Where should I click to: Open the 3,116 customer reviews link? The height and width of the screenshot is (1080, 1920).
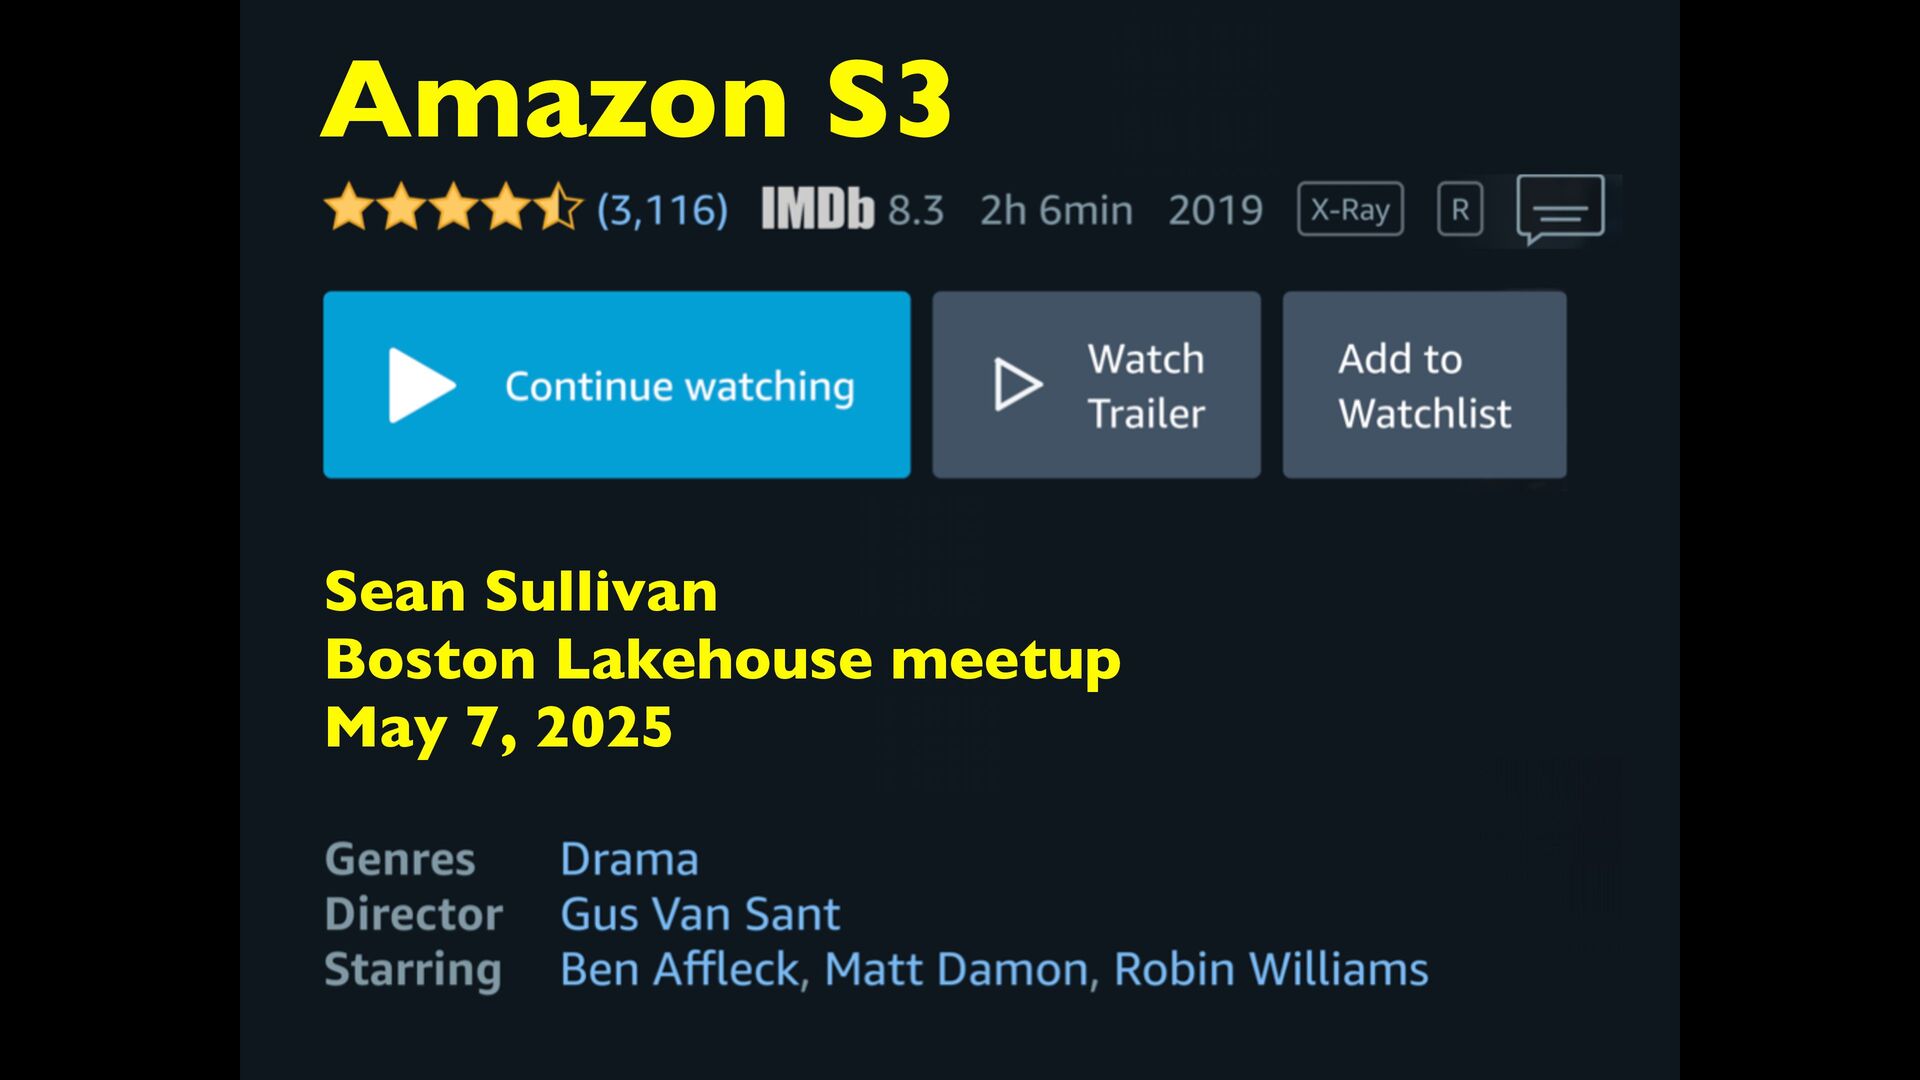[662, 210]
